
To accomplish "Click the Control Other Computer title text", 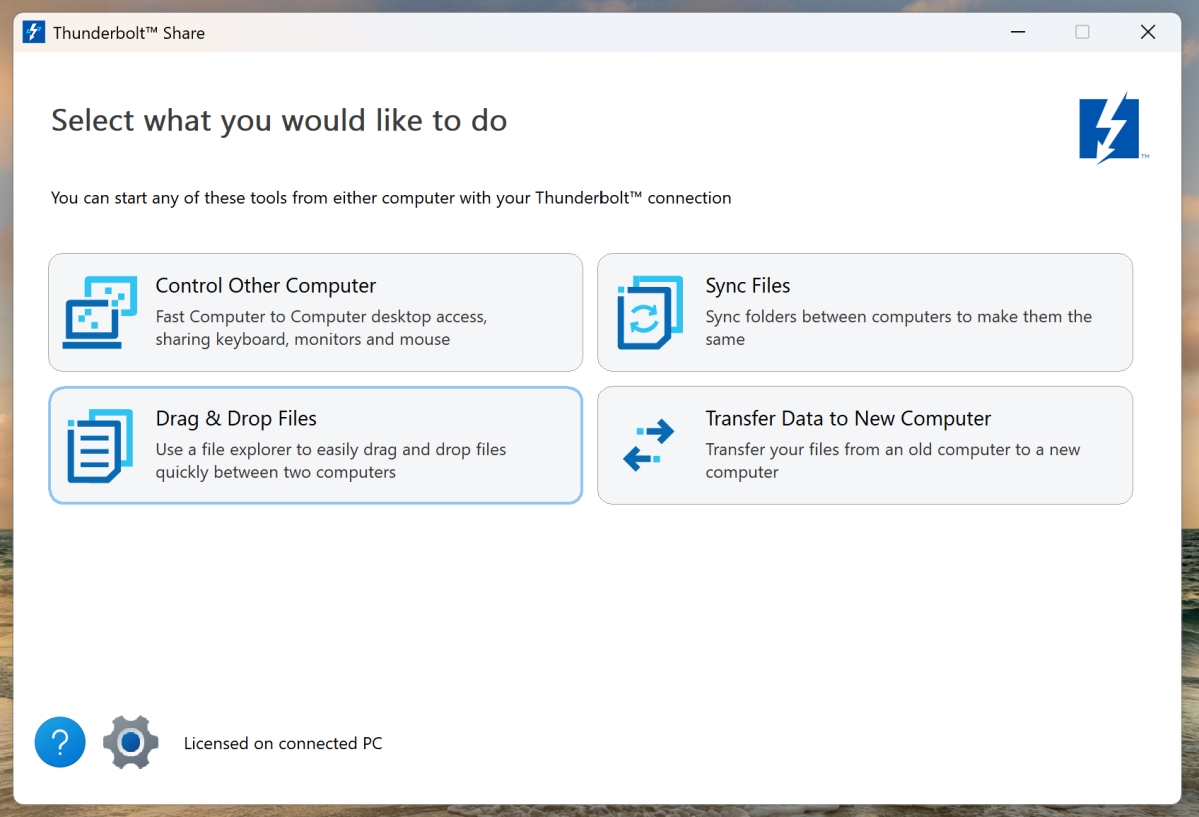I will pyautogui.click(x=265, y=285).
